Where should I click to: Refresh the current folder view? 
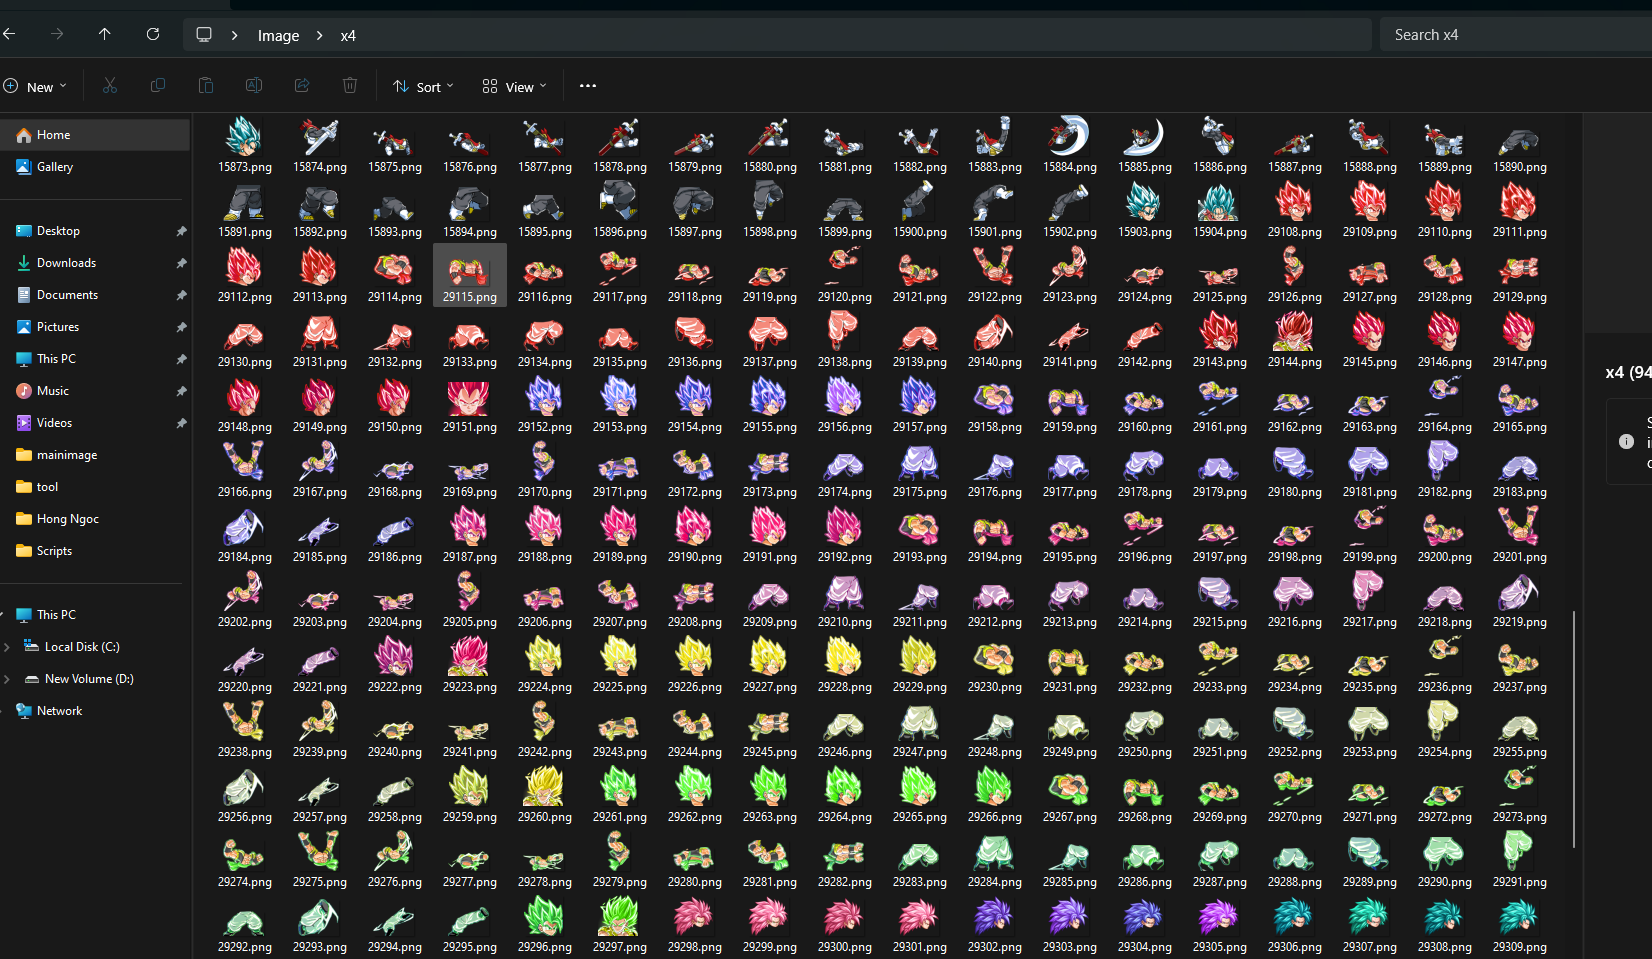153,35
